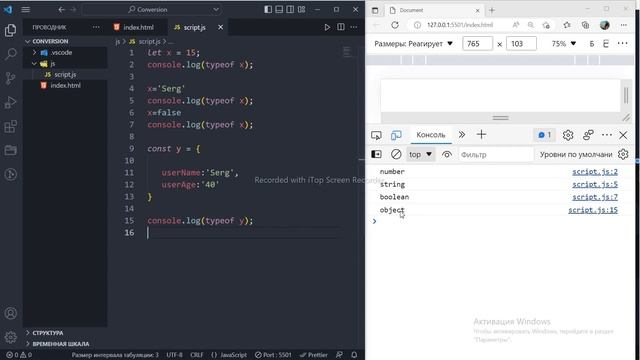Open the top context dropdown
Viewport: 640px width, 360px height.
tap(420, 154)
